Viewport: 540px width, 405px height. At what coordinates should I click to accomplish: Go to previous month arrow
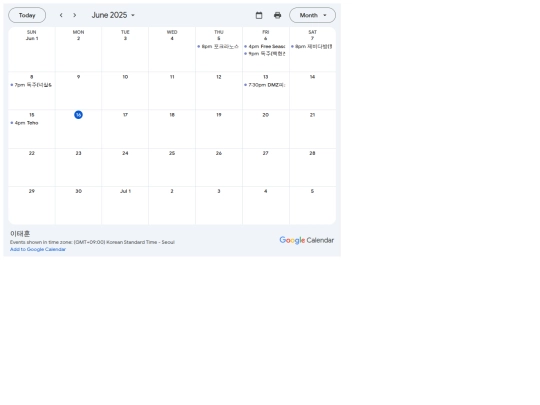61,15
